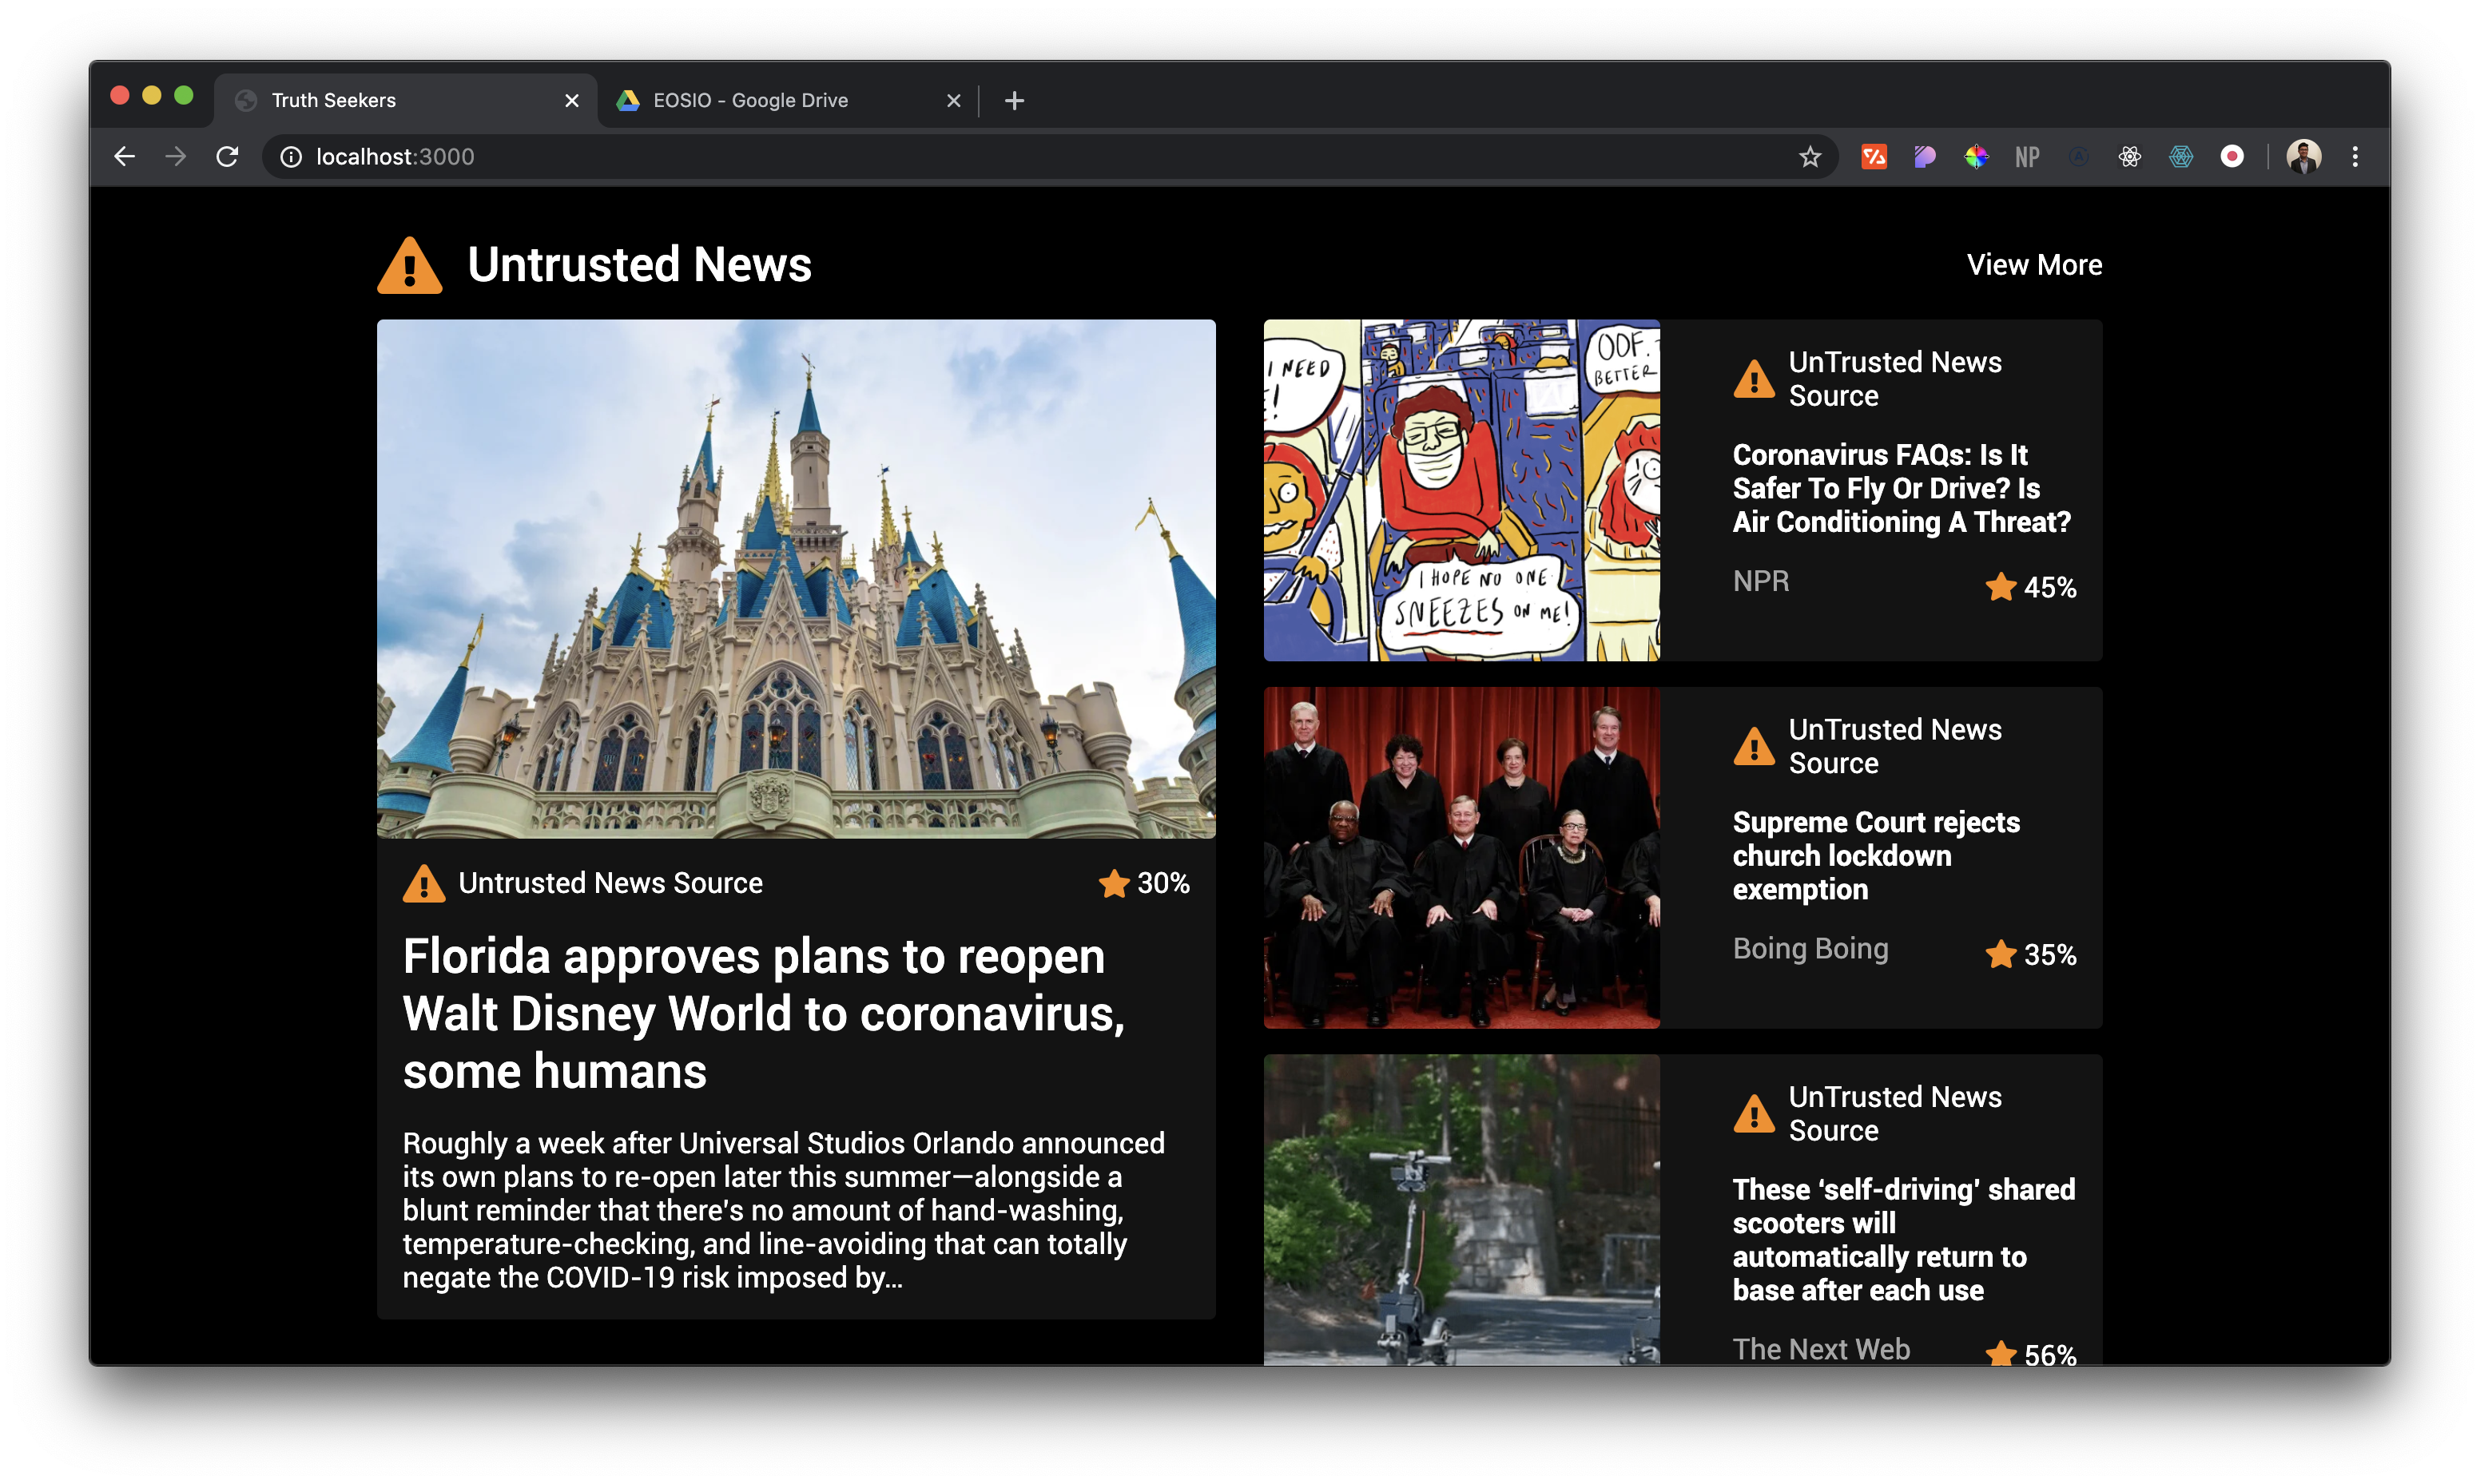Close the Truth Seekers tab
2480x1484 pixels.
click(572, 100)
